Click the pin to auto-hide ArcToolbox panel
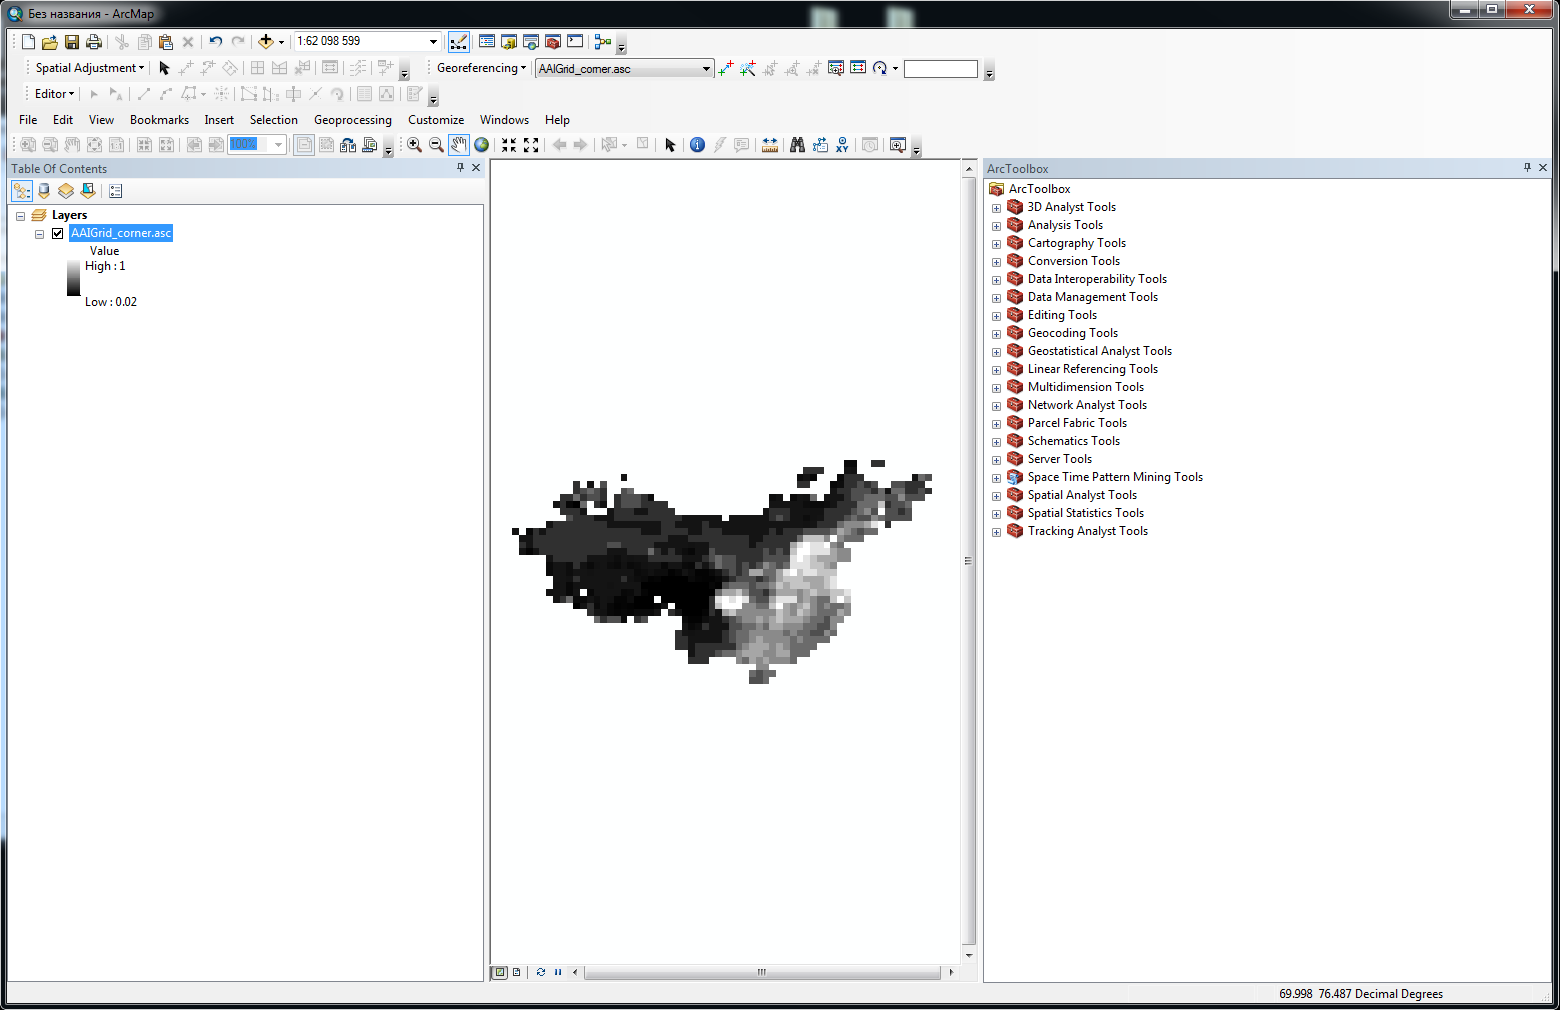Image resolution: width=1560 pixels, height=1010 pixels. coord(1526,167)
